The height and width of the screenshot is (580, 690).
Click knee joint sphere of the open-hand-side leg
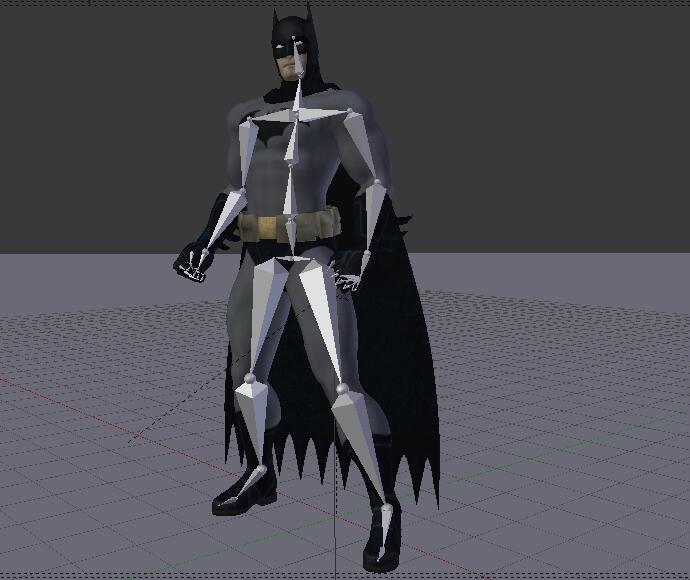341,389
